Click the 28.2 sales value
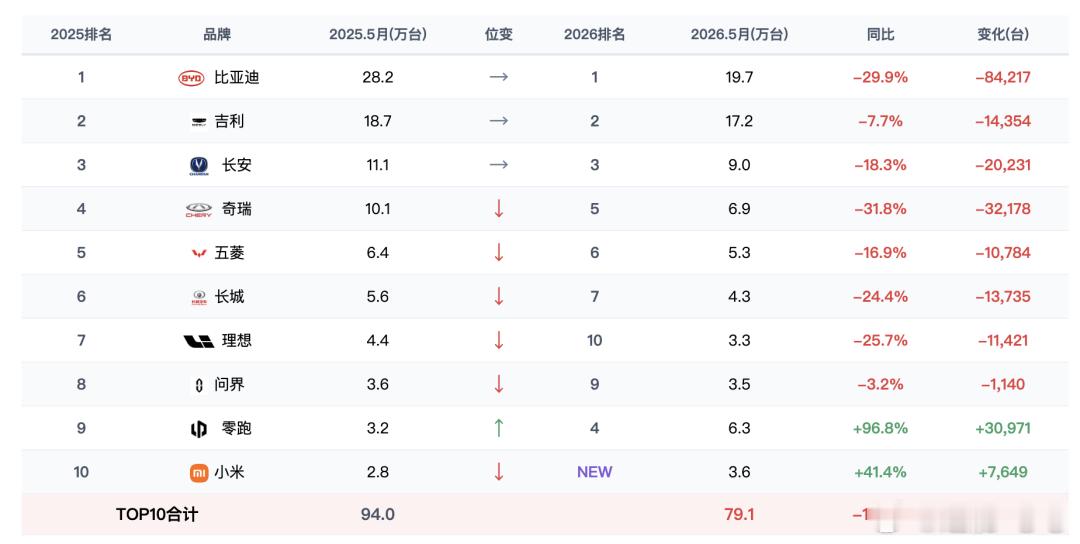Viewport: 1080px width, 544px height. click(x=377, y=77)
